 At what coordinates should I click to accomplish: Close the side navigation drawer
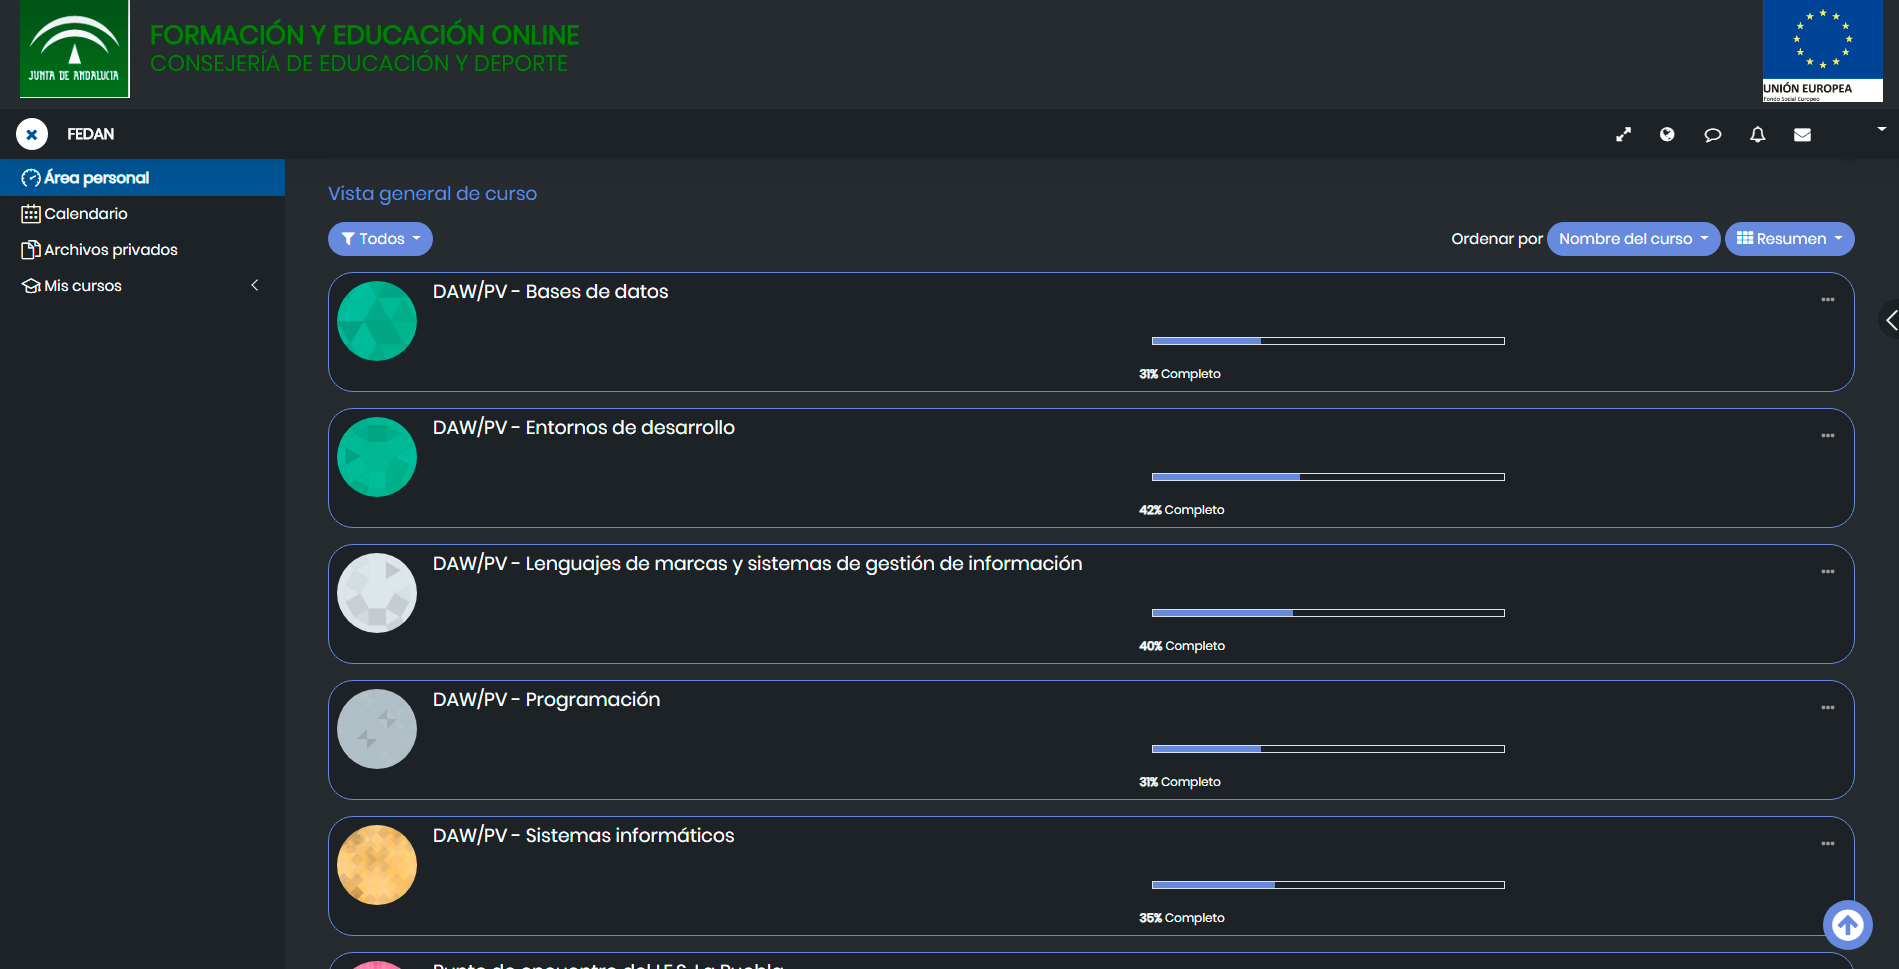(x=32, y=134)
